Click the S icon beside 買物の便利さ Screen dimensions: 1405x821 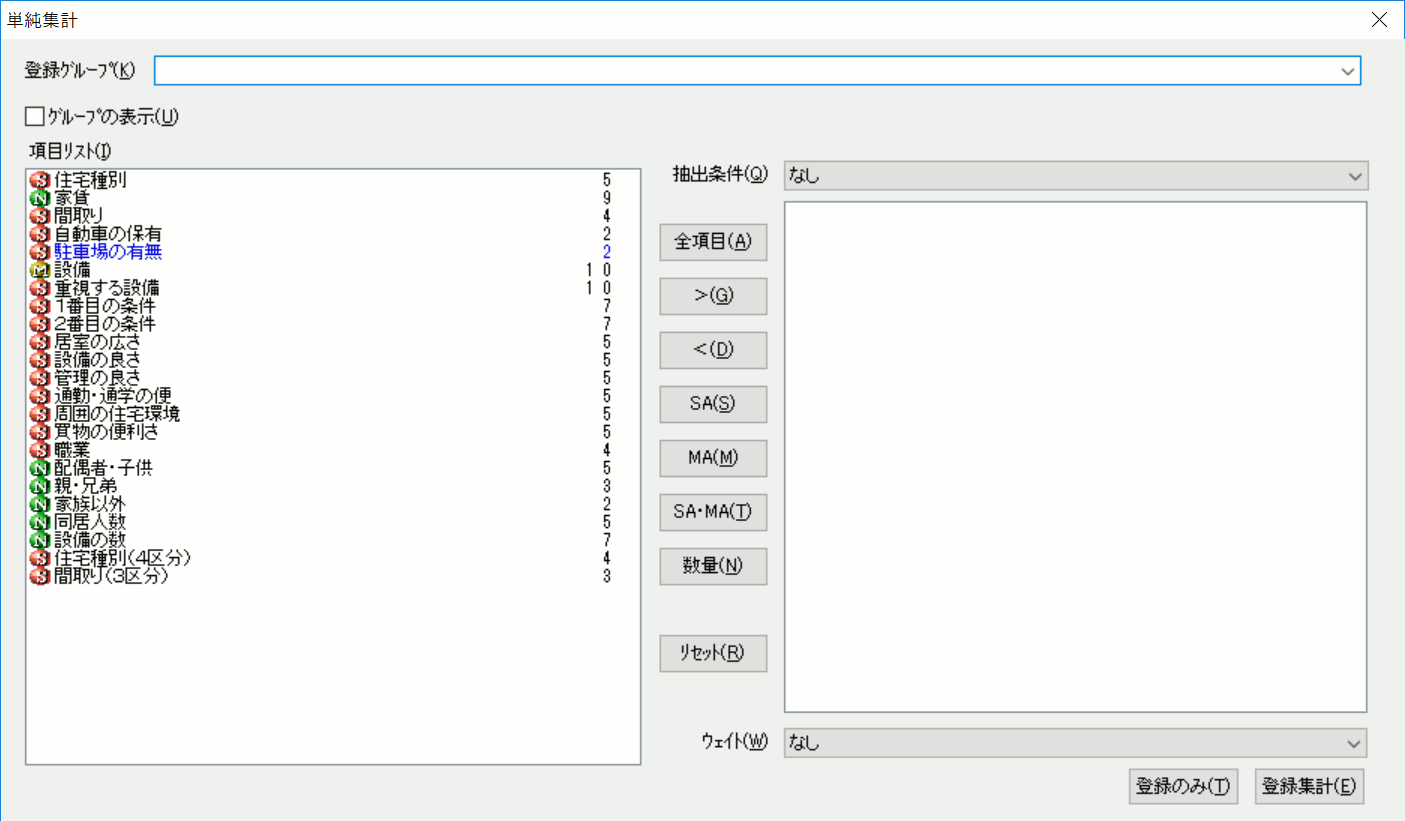(x=40, y=432)
